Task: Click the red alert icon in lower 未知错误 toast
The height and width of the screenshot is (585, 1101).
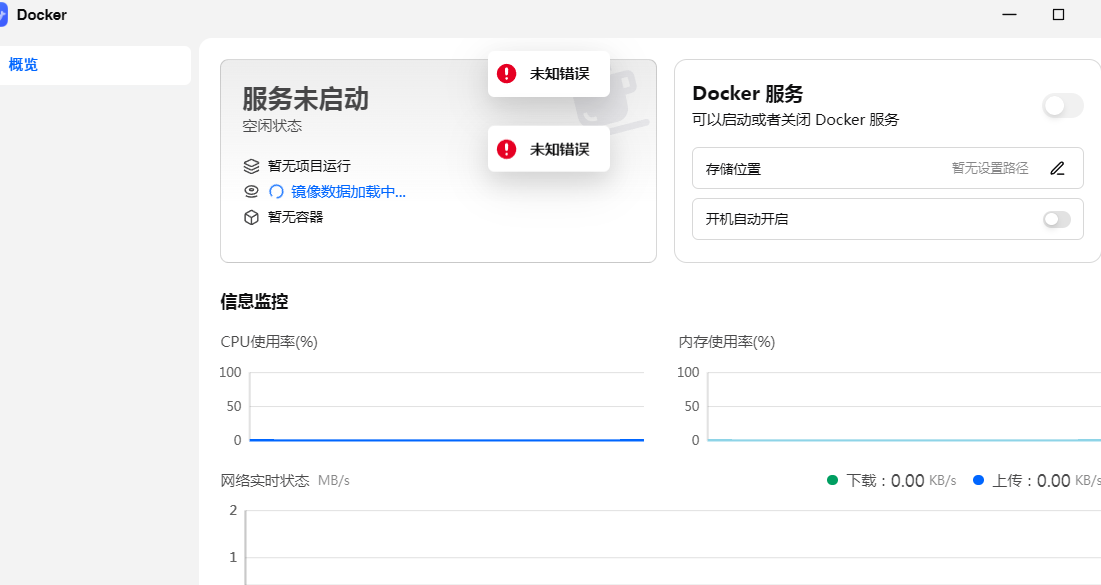Action: pos(506,149)
